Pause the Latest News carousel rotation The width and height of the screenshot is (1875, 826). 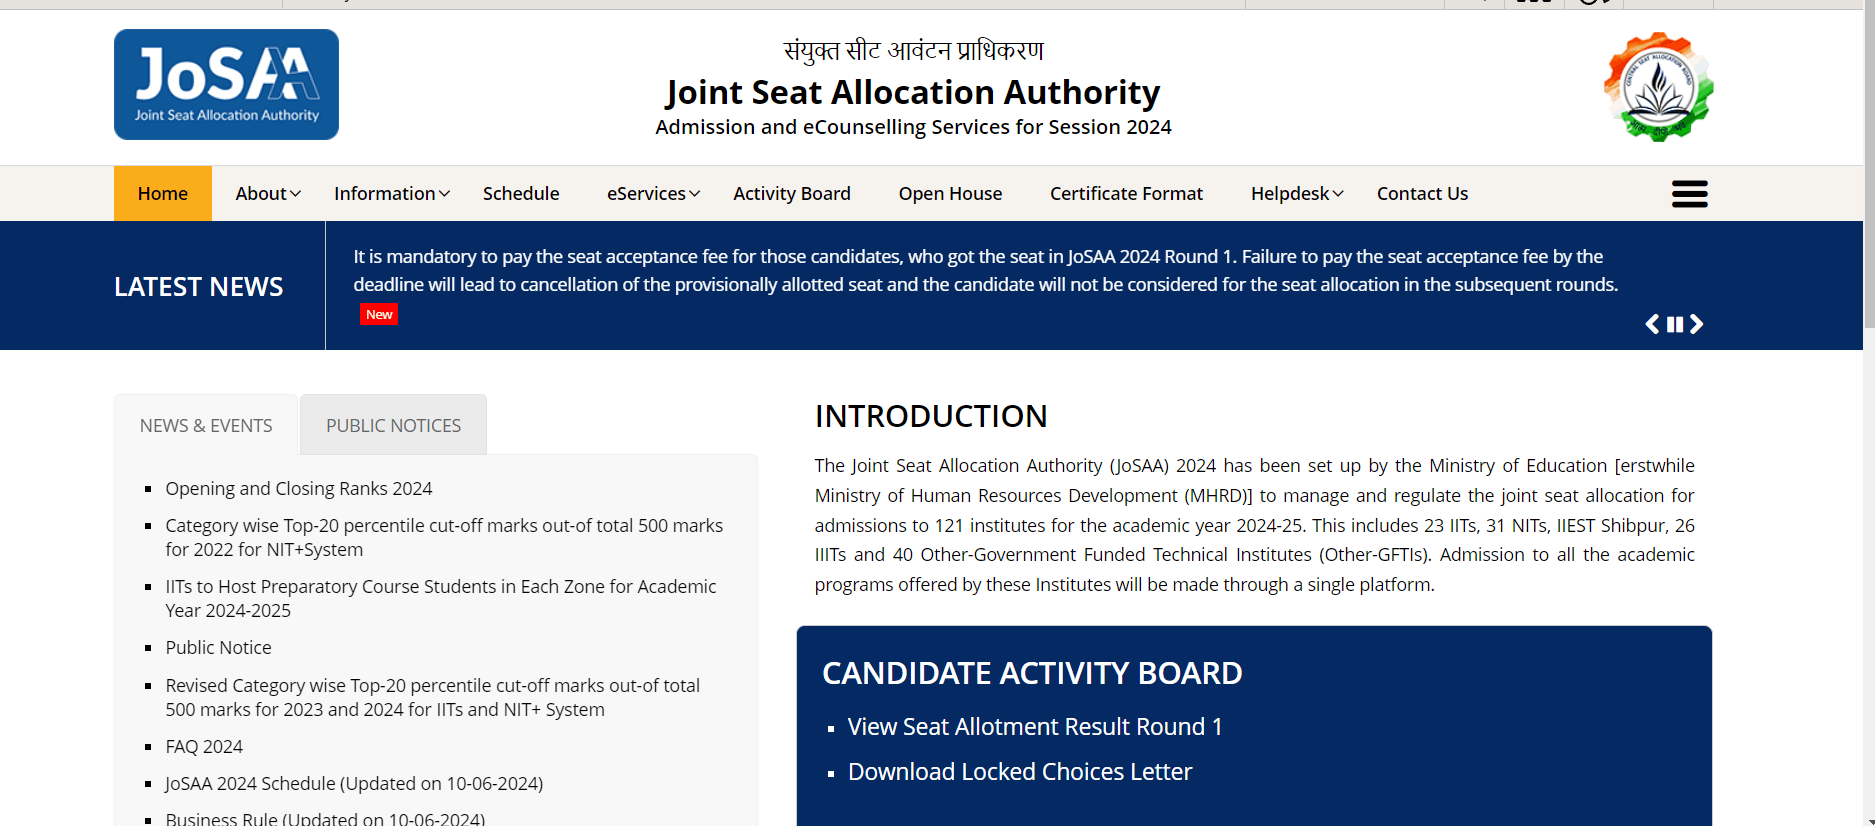coord(1675,324)
